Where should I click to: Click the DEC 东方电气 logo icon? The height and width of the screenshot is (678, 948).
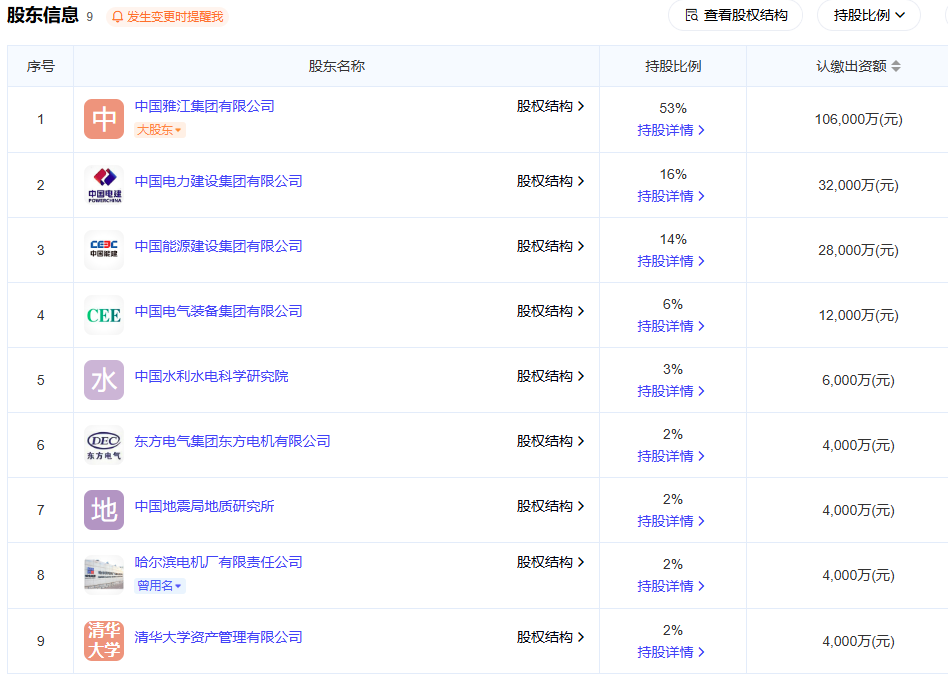point(103,444)
